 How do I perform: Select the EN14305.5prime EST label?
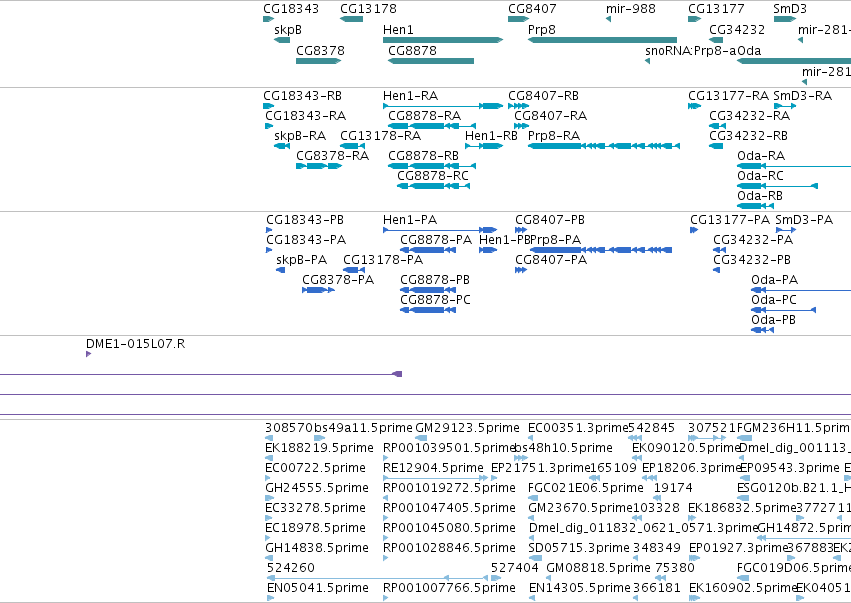click(580, 589)
